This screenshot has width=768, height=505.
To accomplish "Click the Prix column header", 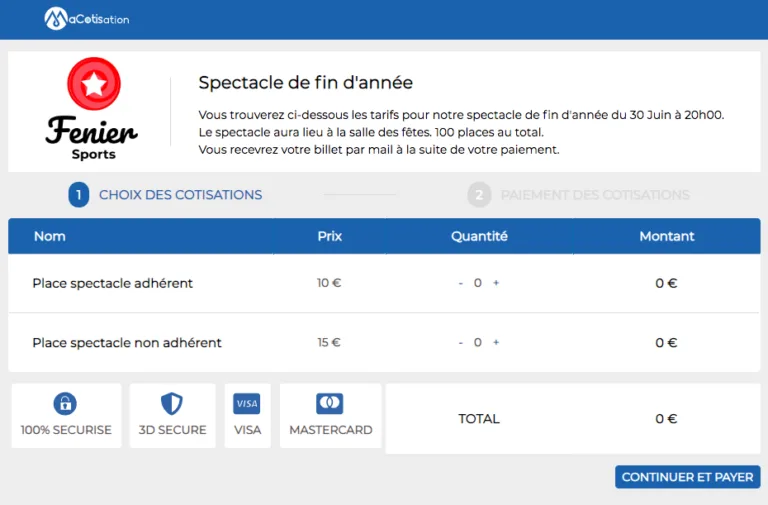I will click(330, 236).
